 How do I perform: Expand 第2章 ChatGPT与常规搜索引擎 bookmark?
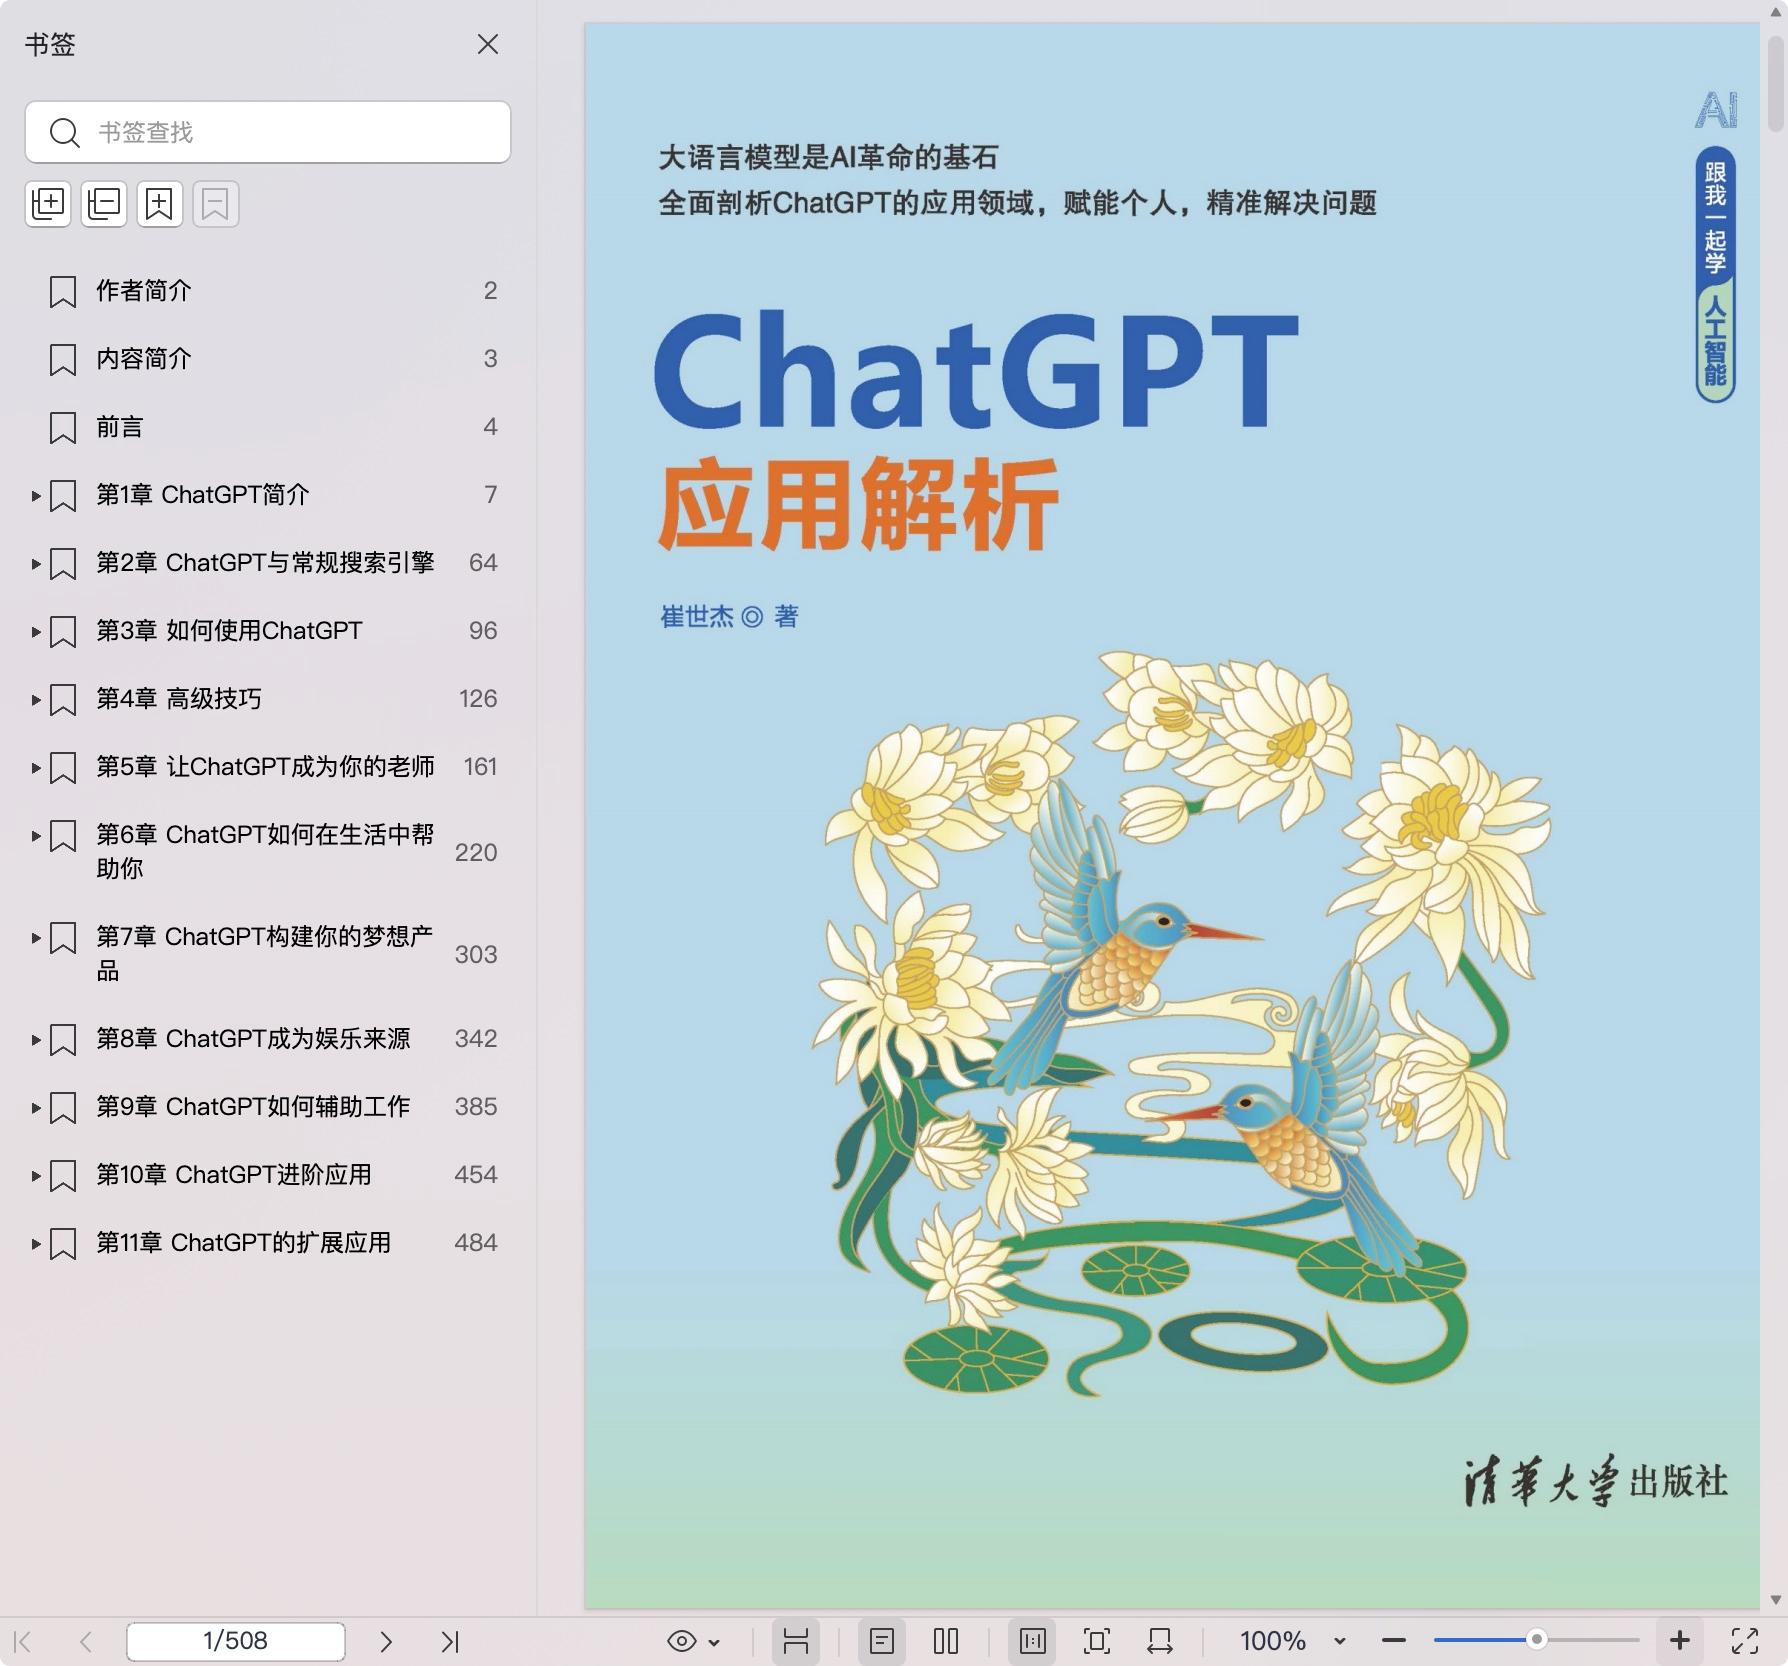pyautogui.click(x=36, y=563)
